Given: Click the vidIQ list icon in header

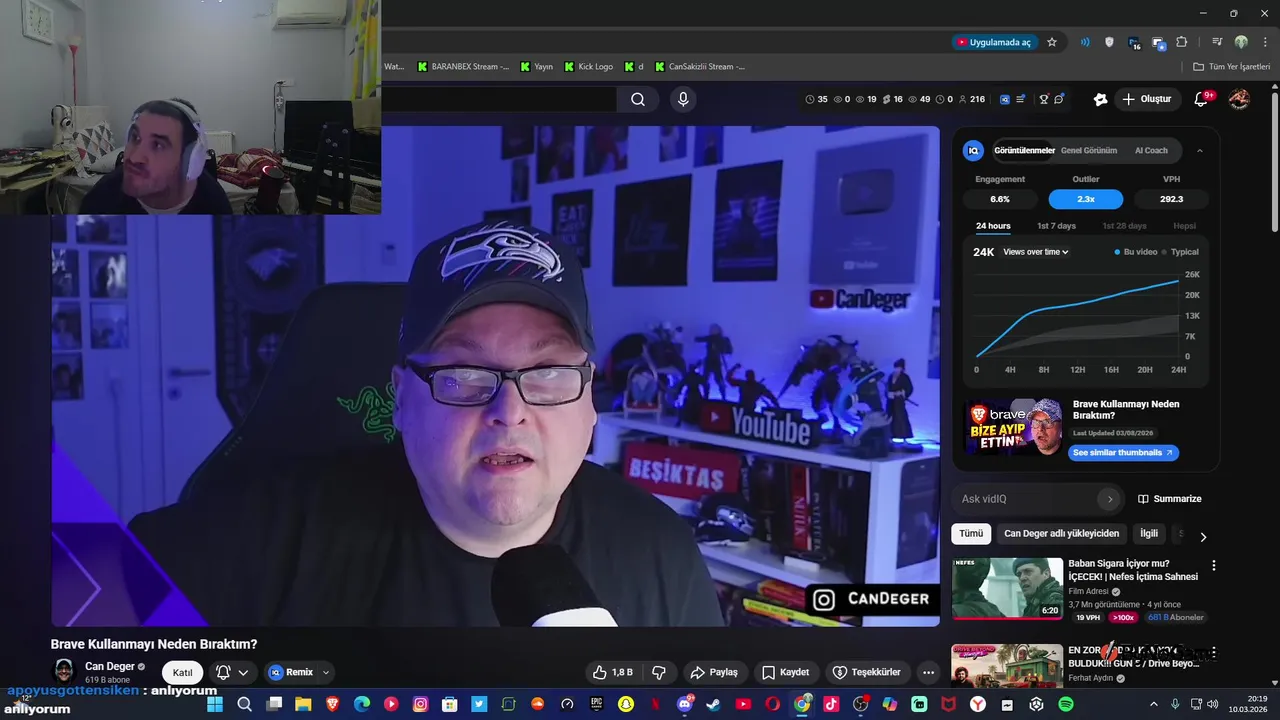Looking at the screenshot, I should [1021, 99].
